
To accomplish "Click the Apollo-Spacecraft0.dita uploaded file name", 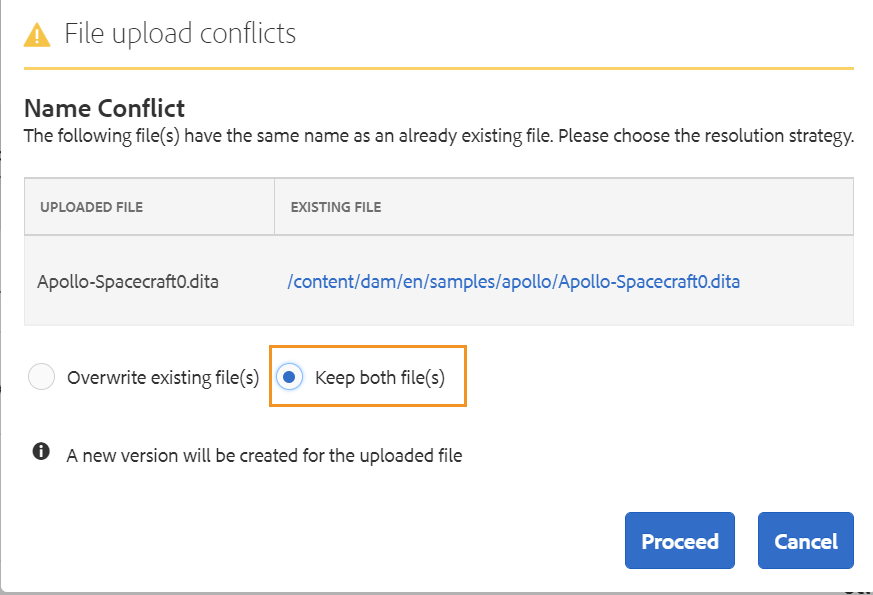I will (128, 281).
